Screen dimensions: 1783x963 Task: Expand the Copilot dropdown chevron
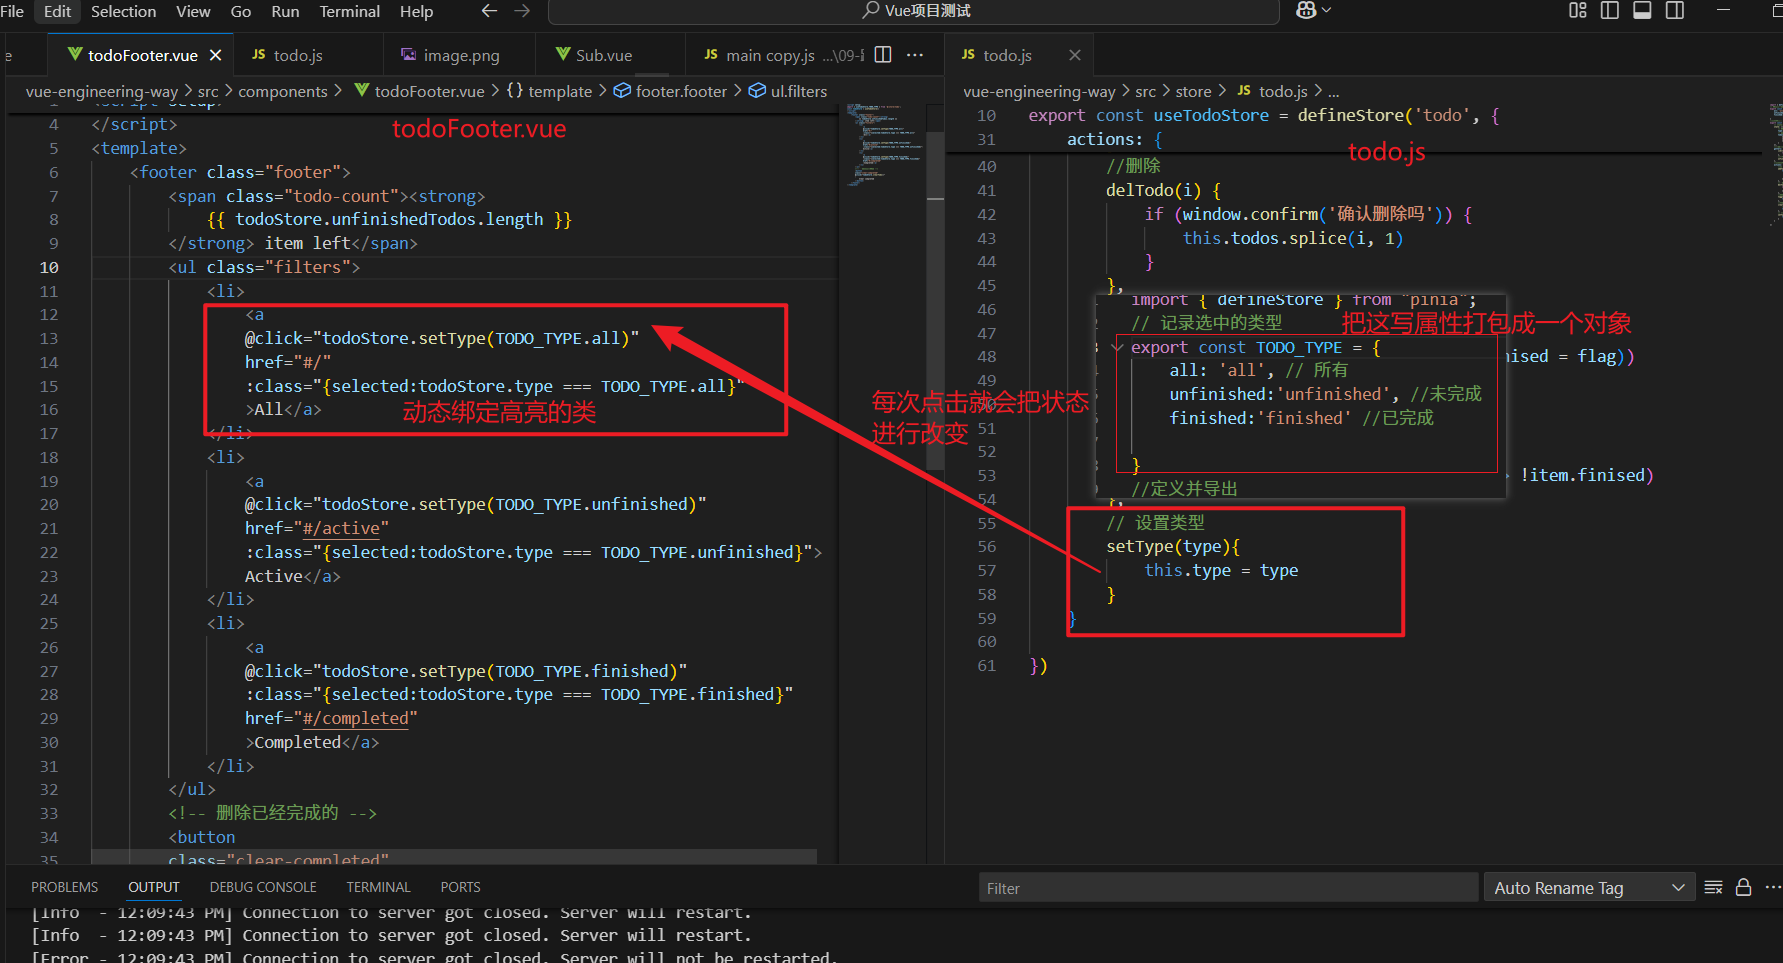coord(1327,10)
